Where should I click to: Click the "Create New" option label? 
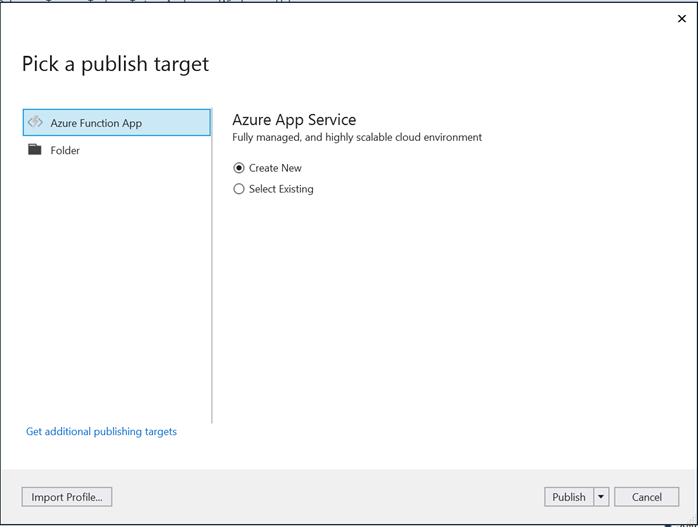pos(275,168)
